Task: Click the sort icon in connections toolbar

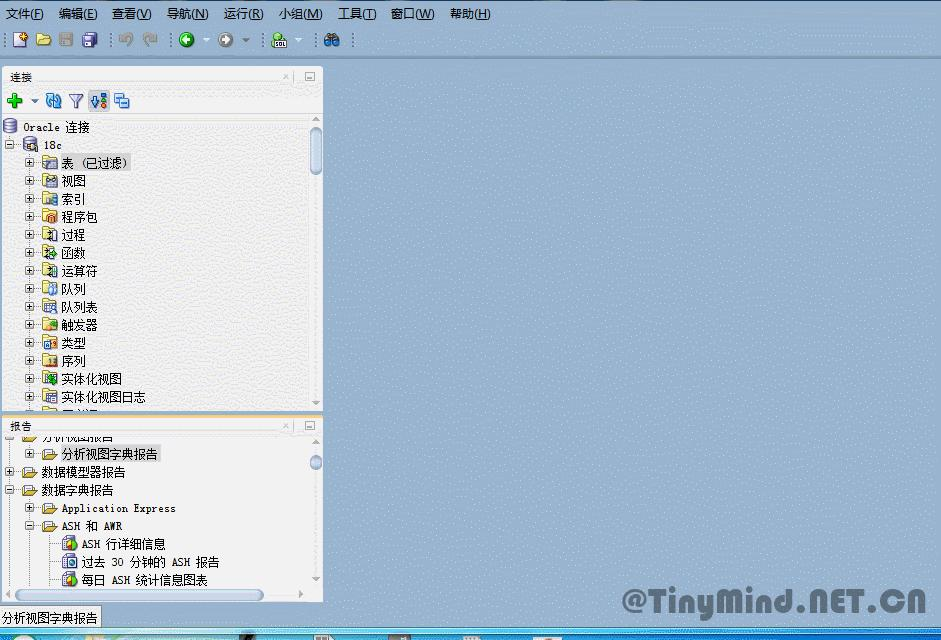Action: click(x=98, y=100)
